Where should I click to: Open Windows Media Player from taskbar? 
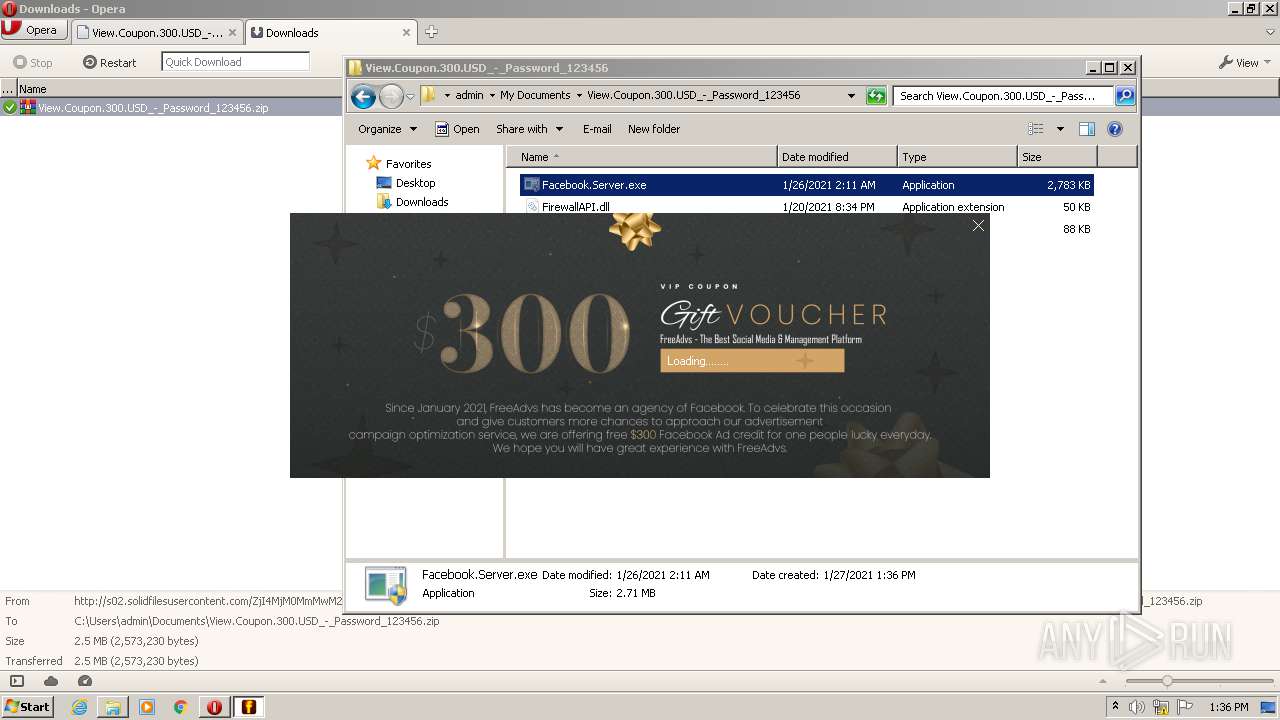(147, 707)
